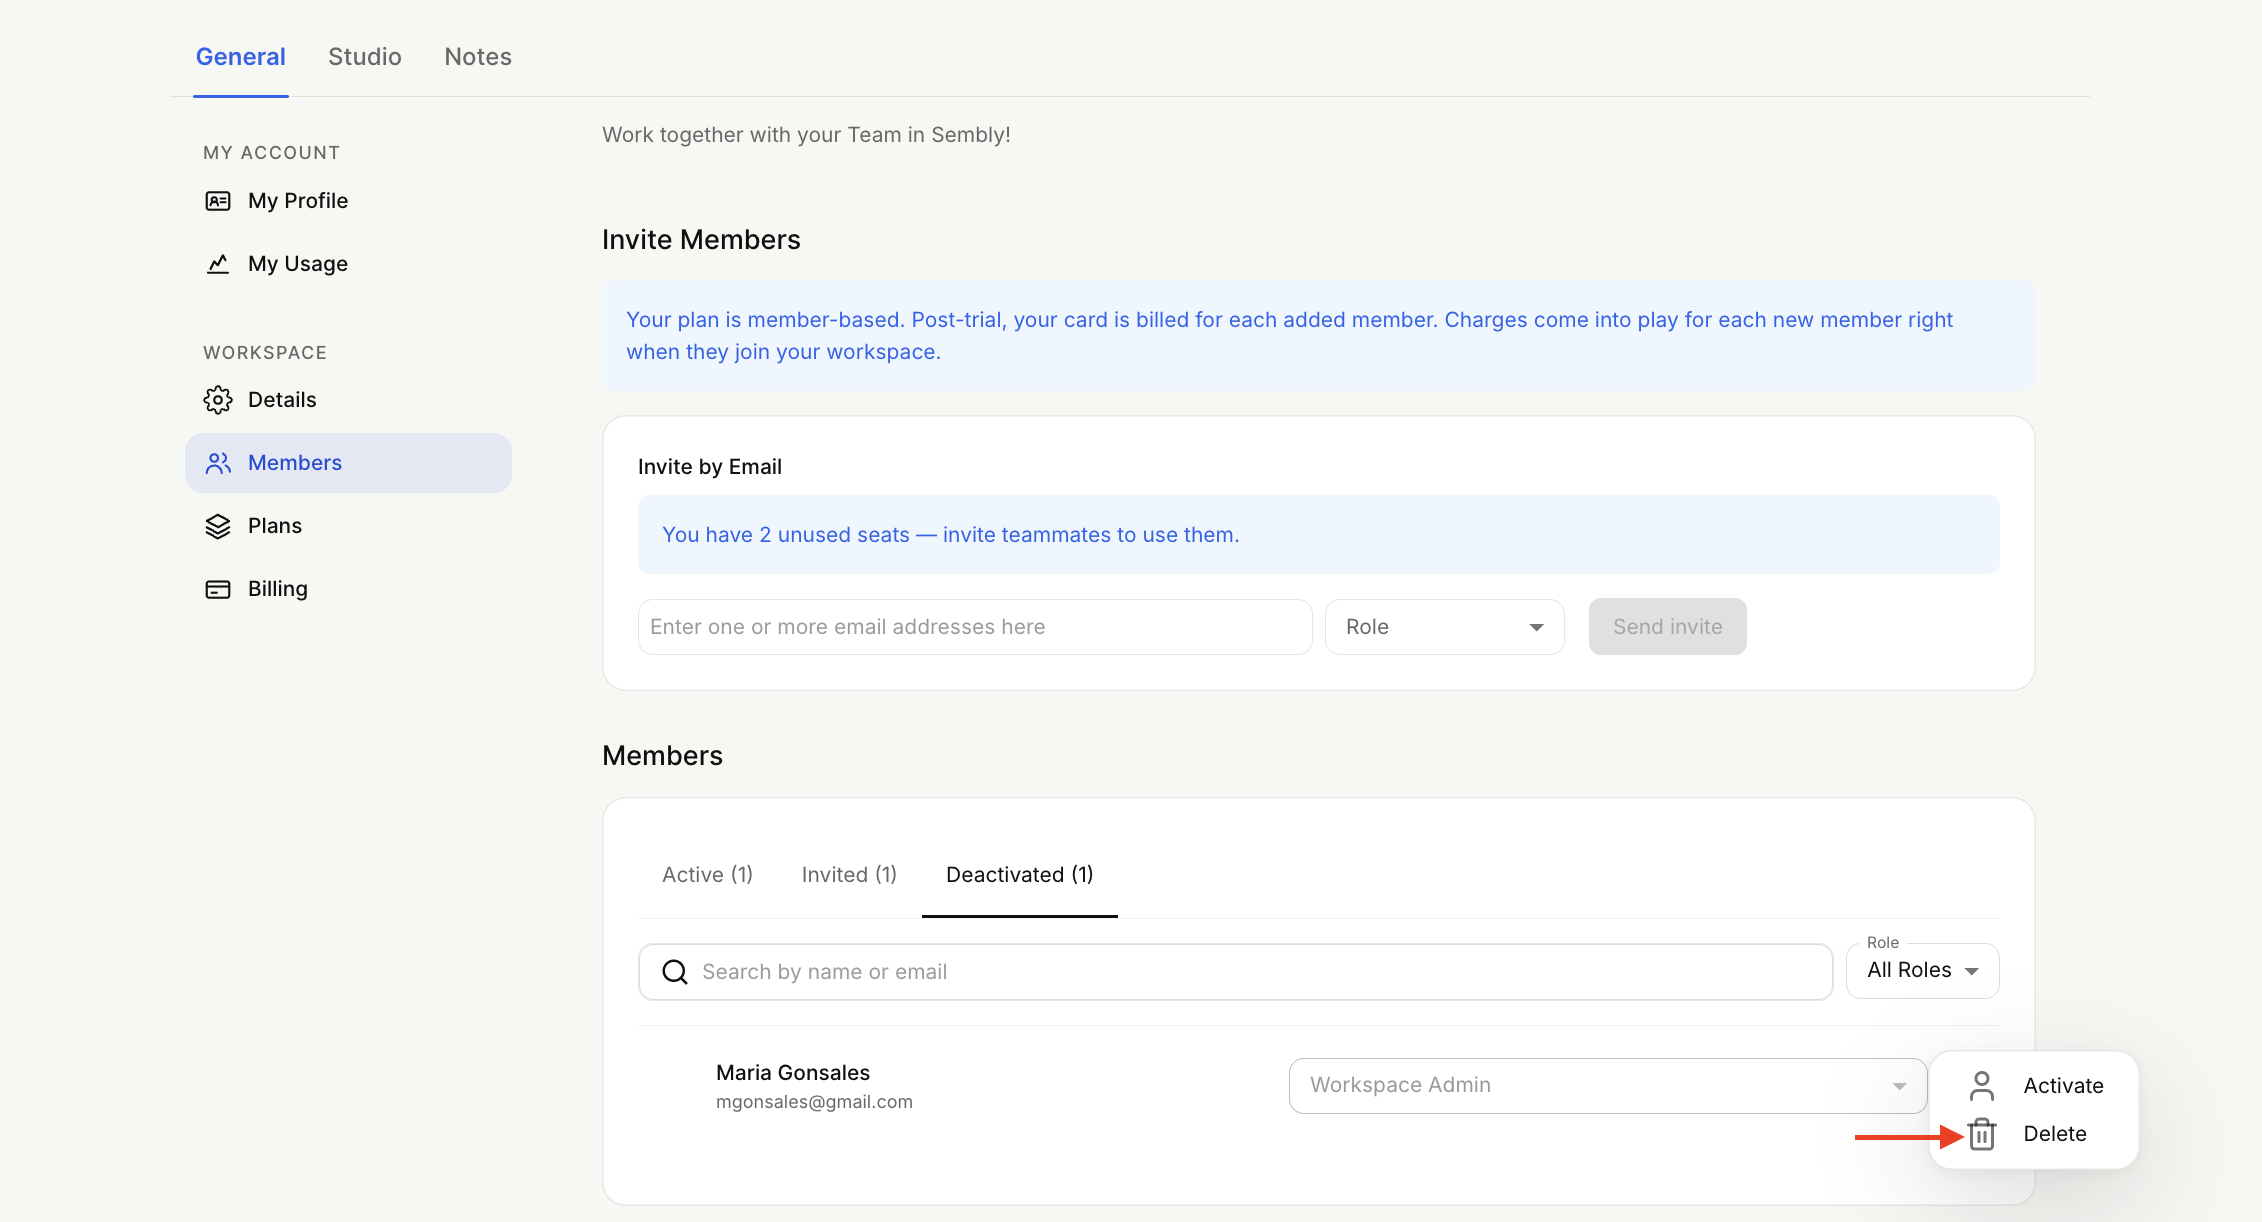Go to the Plans page
Screen dimensions: 2262x1222
pyautogui.click(x=348, y=526)
